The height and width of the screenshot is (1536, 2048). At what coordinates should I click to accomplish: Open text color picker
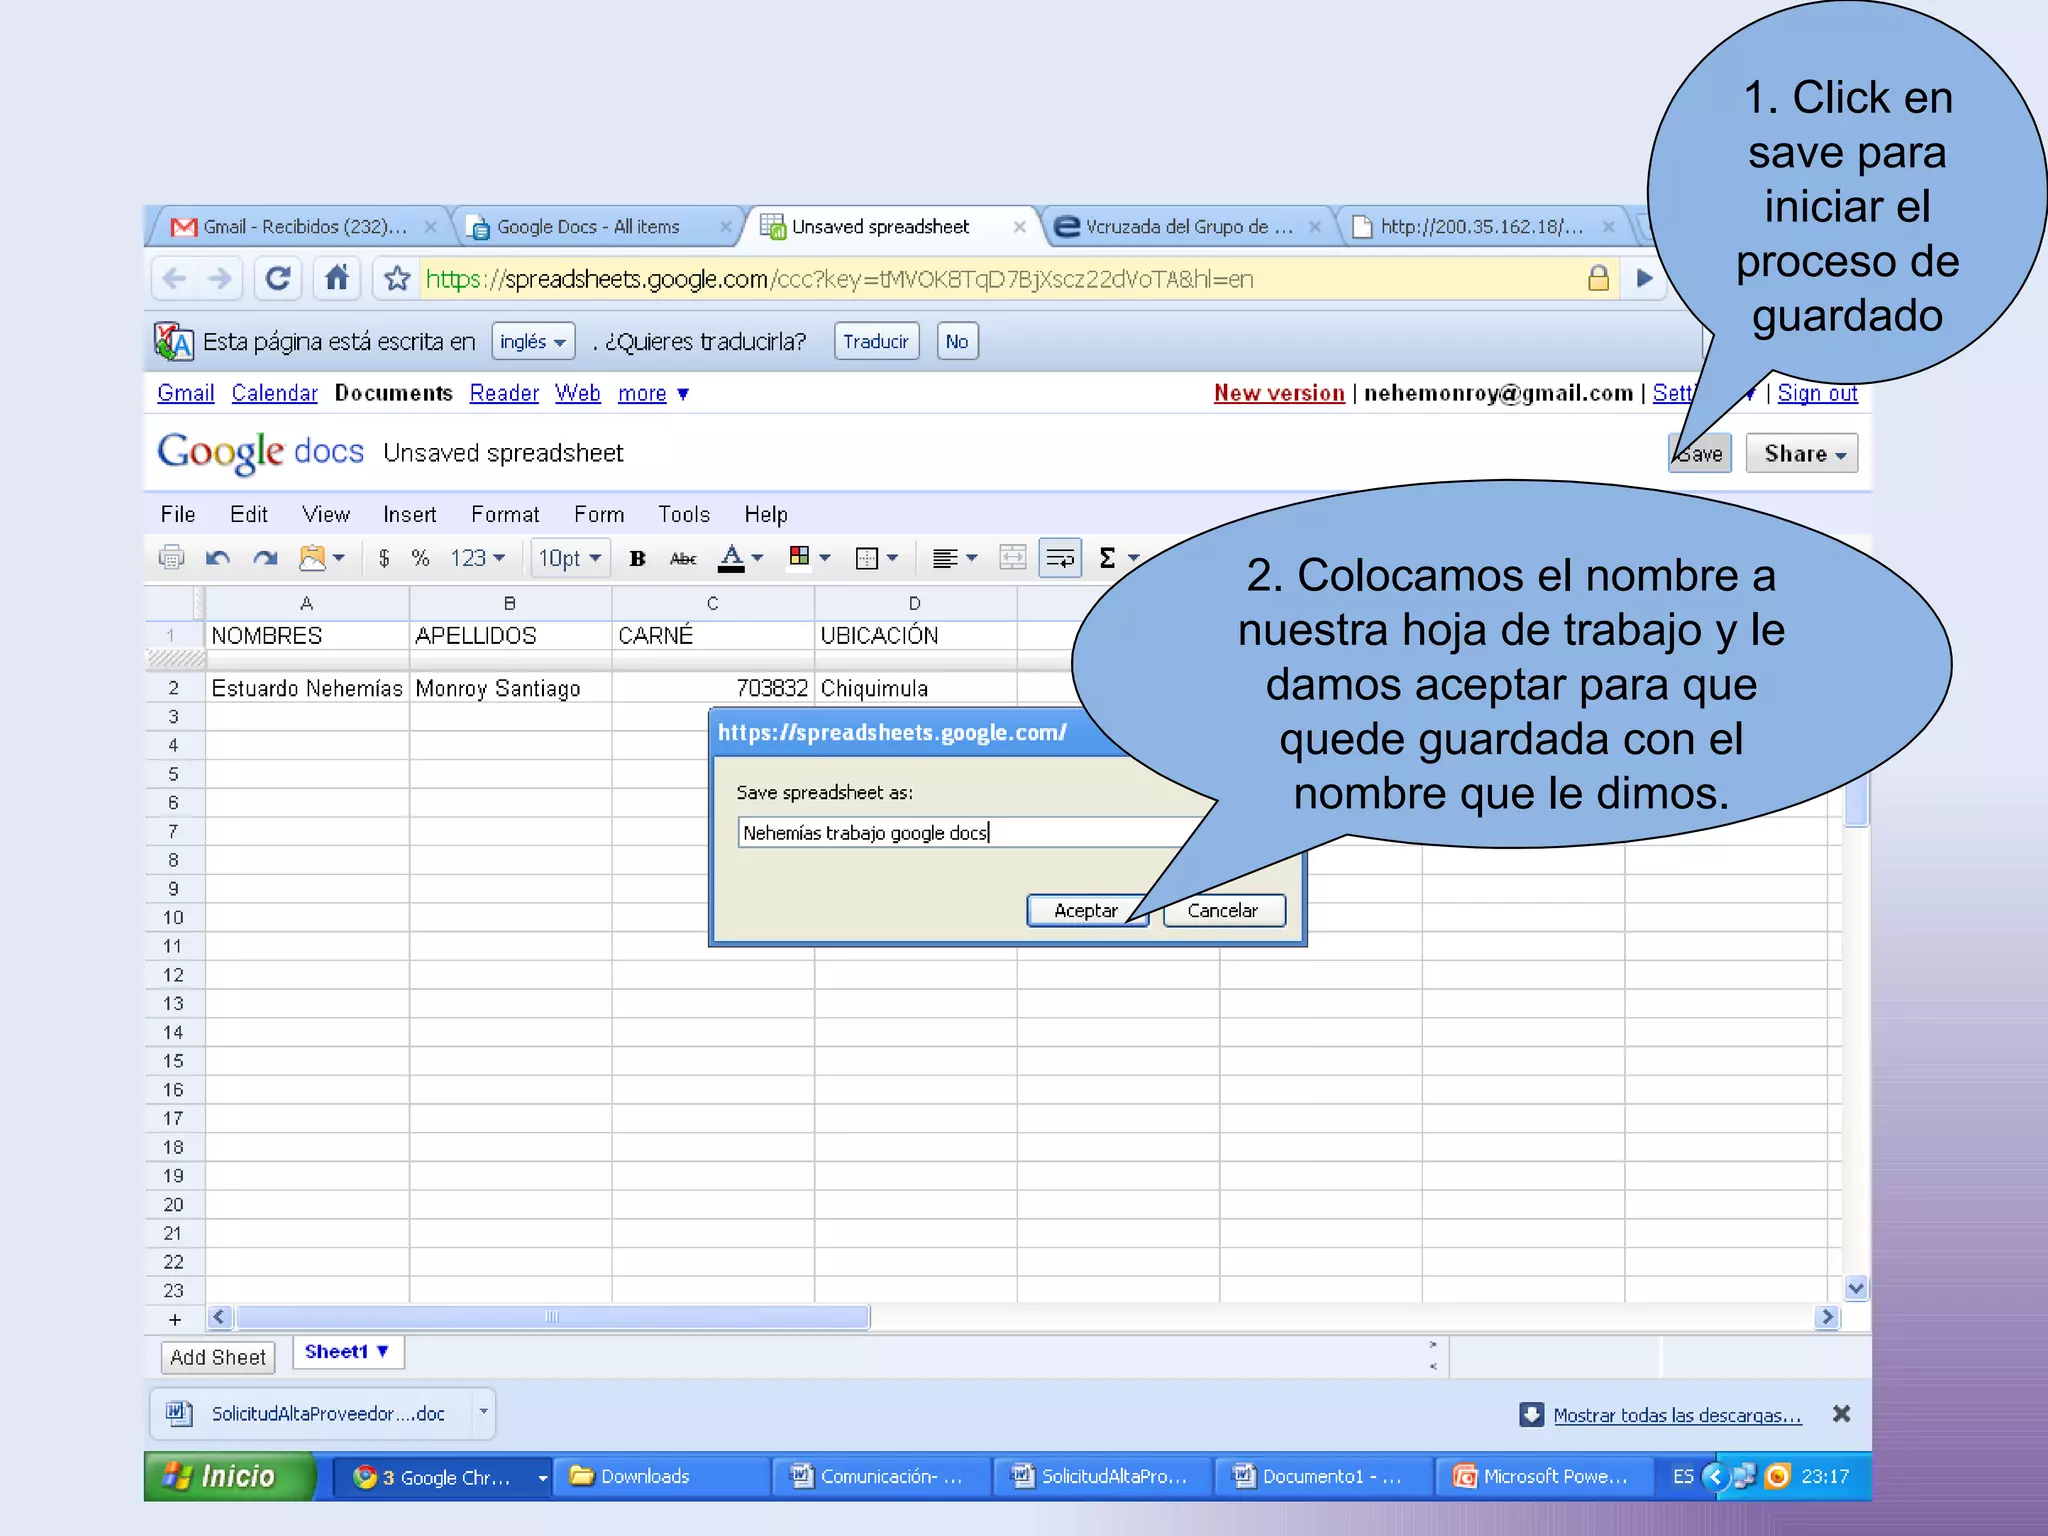[741, 558]
